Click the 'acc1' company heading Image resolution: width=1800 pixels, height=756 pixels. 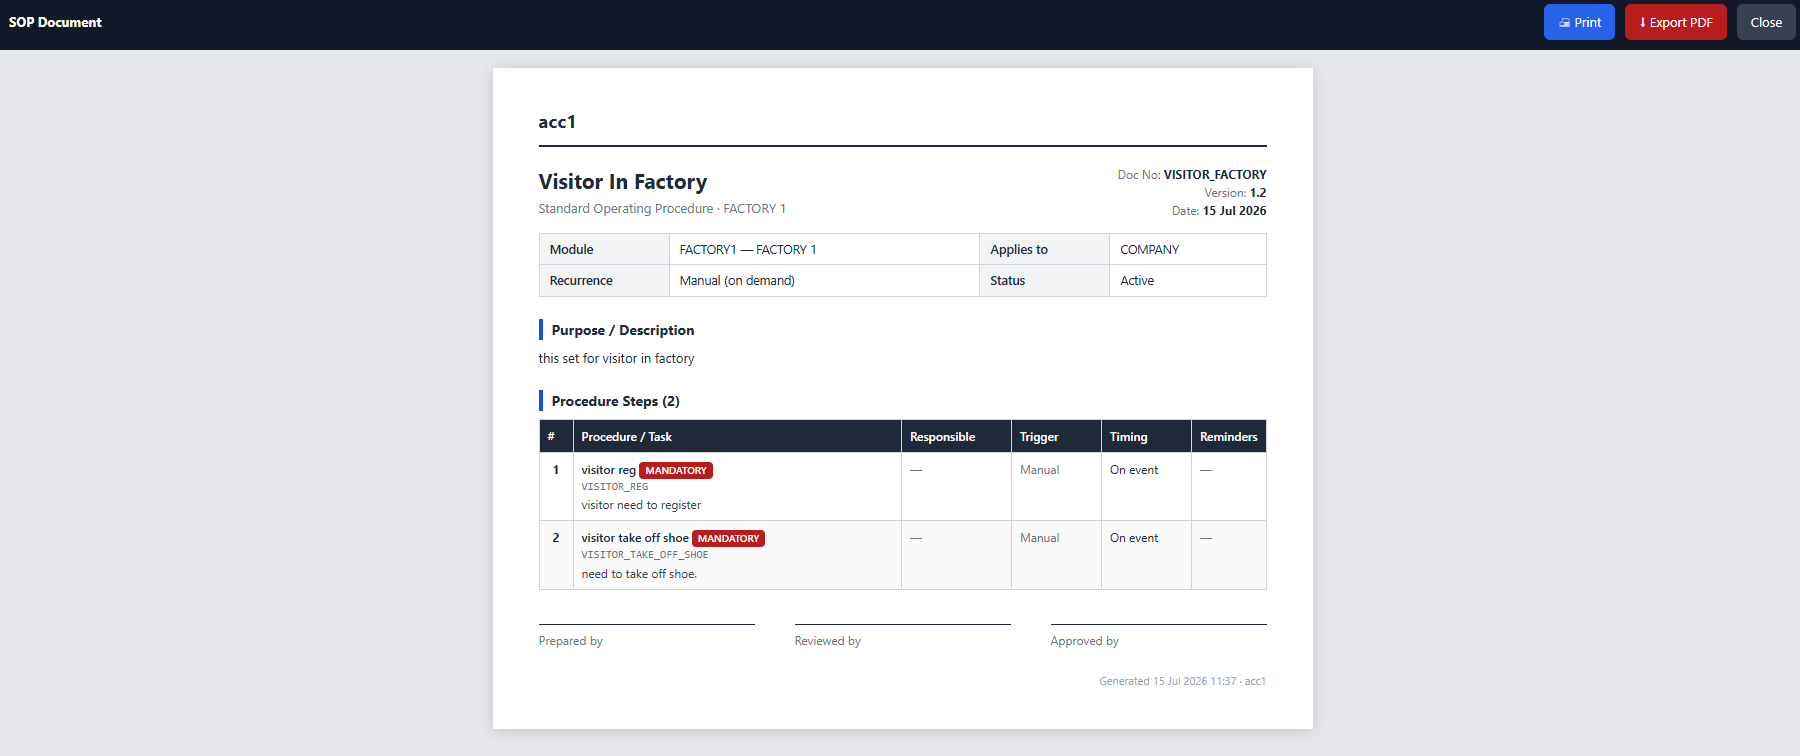point(557,122)
